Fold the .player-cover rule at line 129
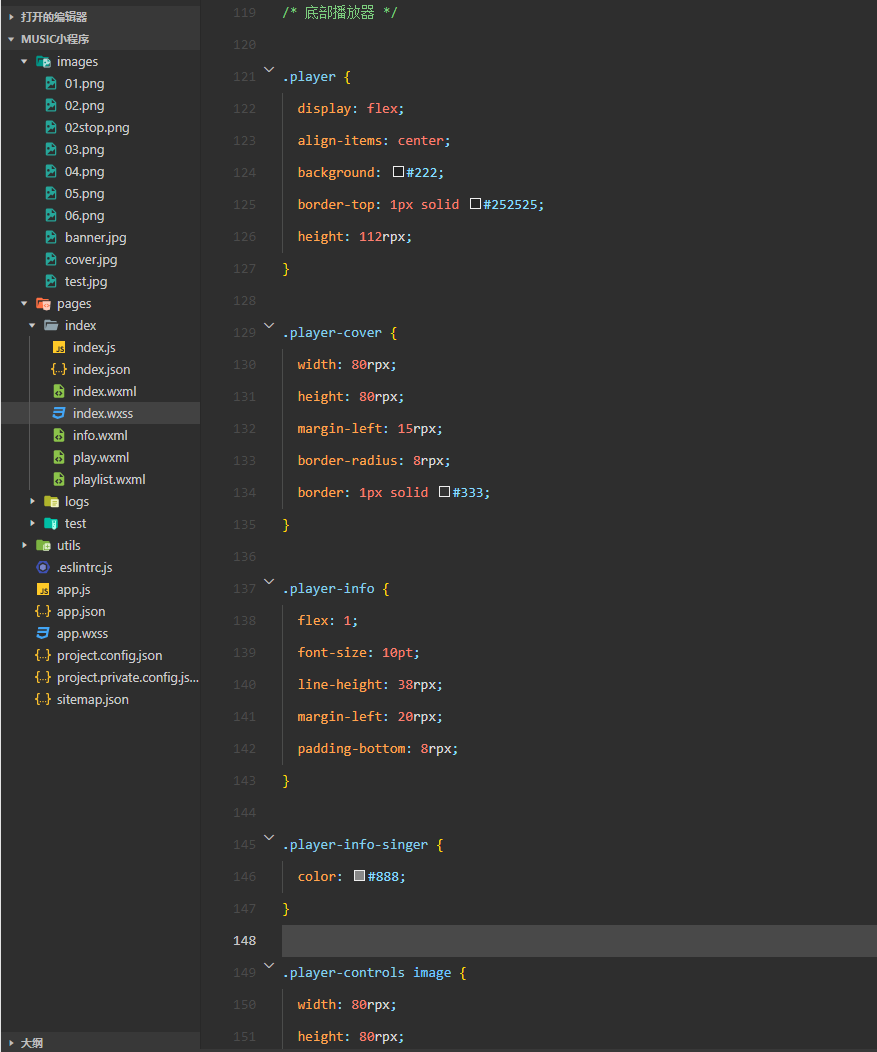The height and width of the screenshot is (1052, 877). [x=269, y=325]
